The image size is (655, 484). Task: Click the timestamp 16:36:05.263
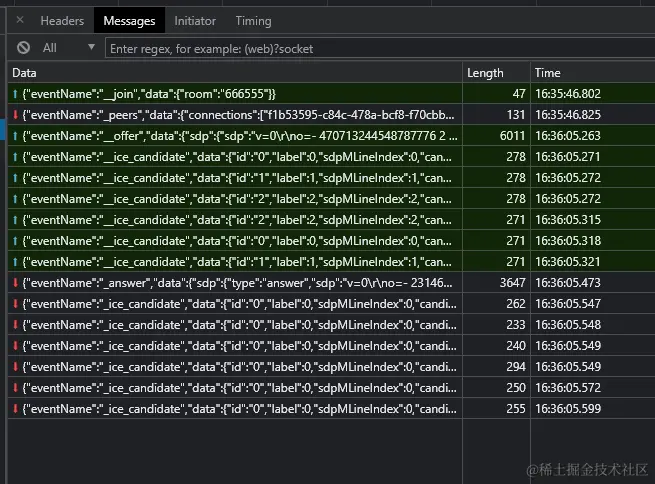coord(568,136)
